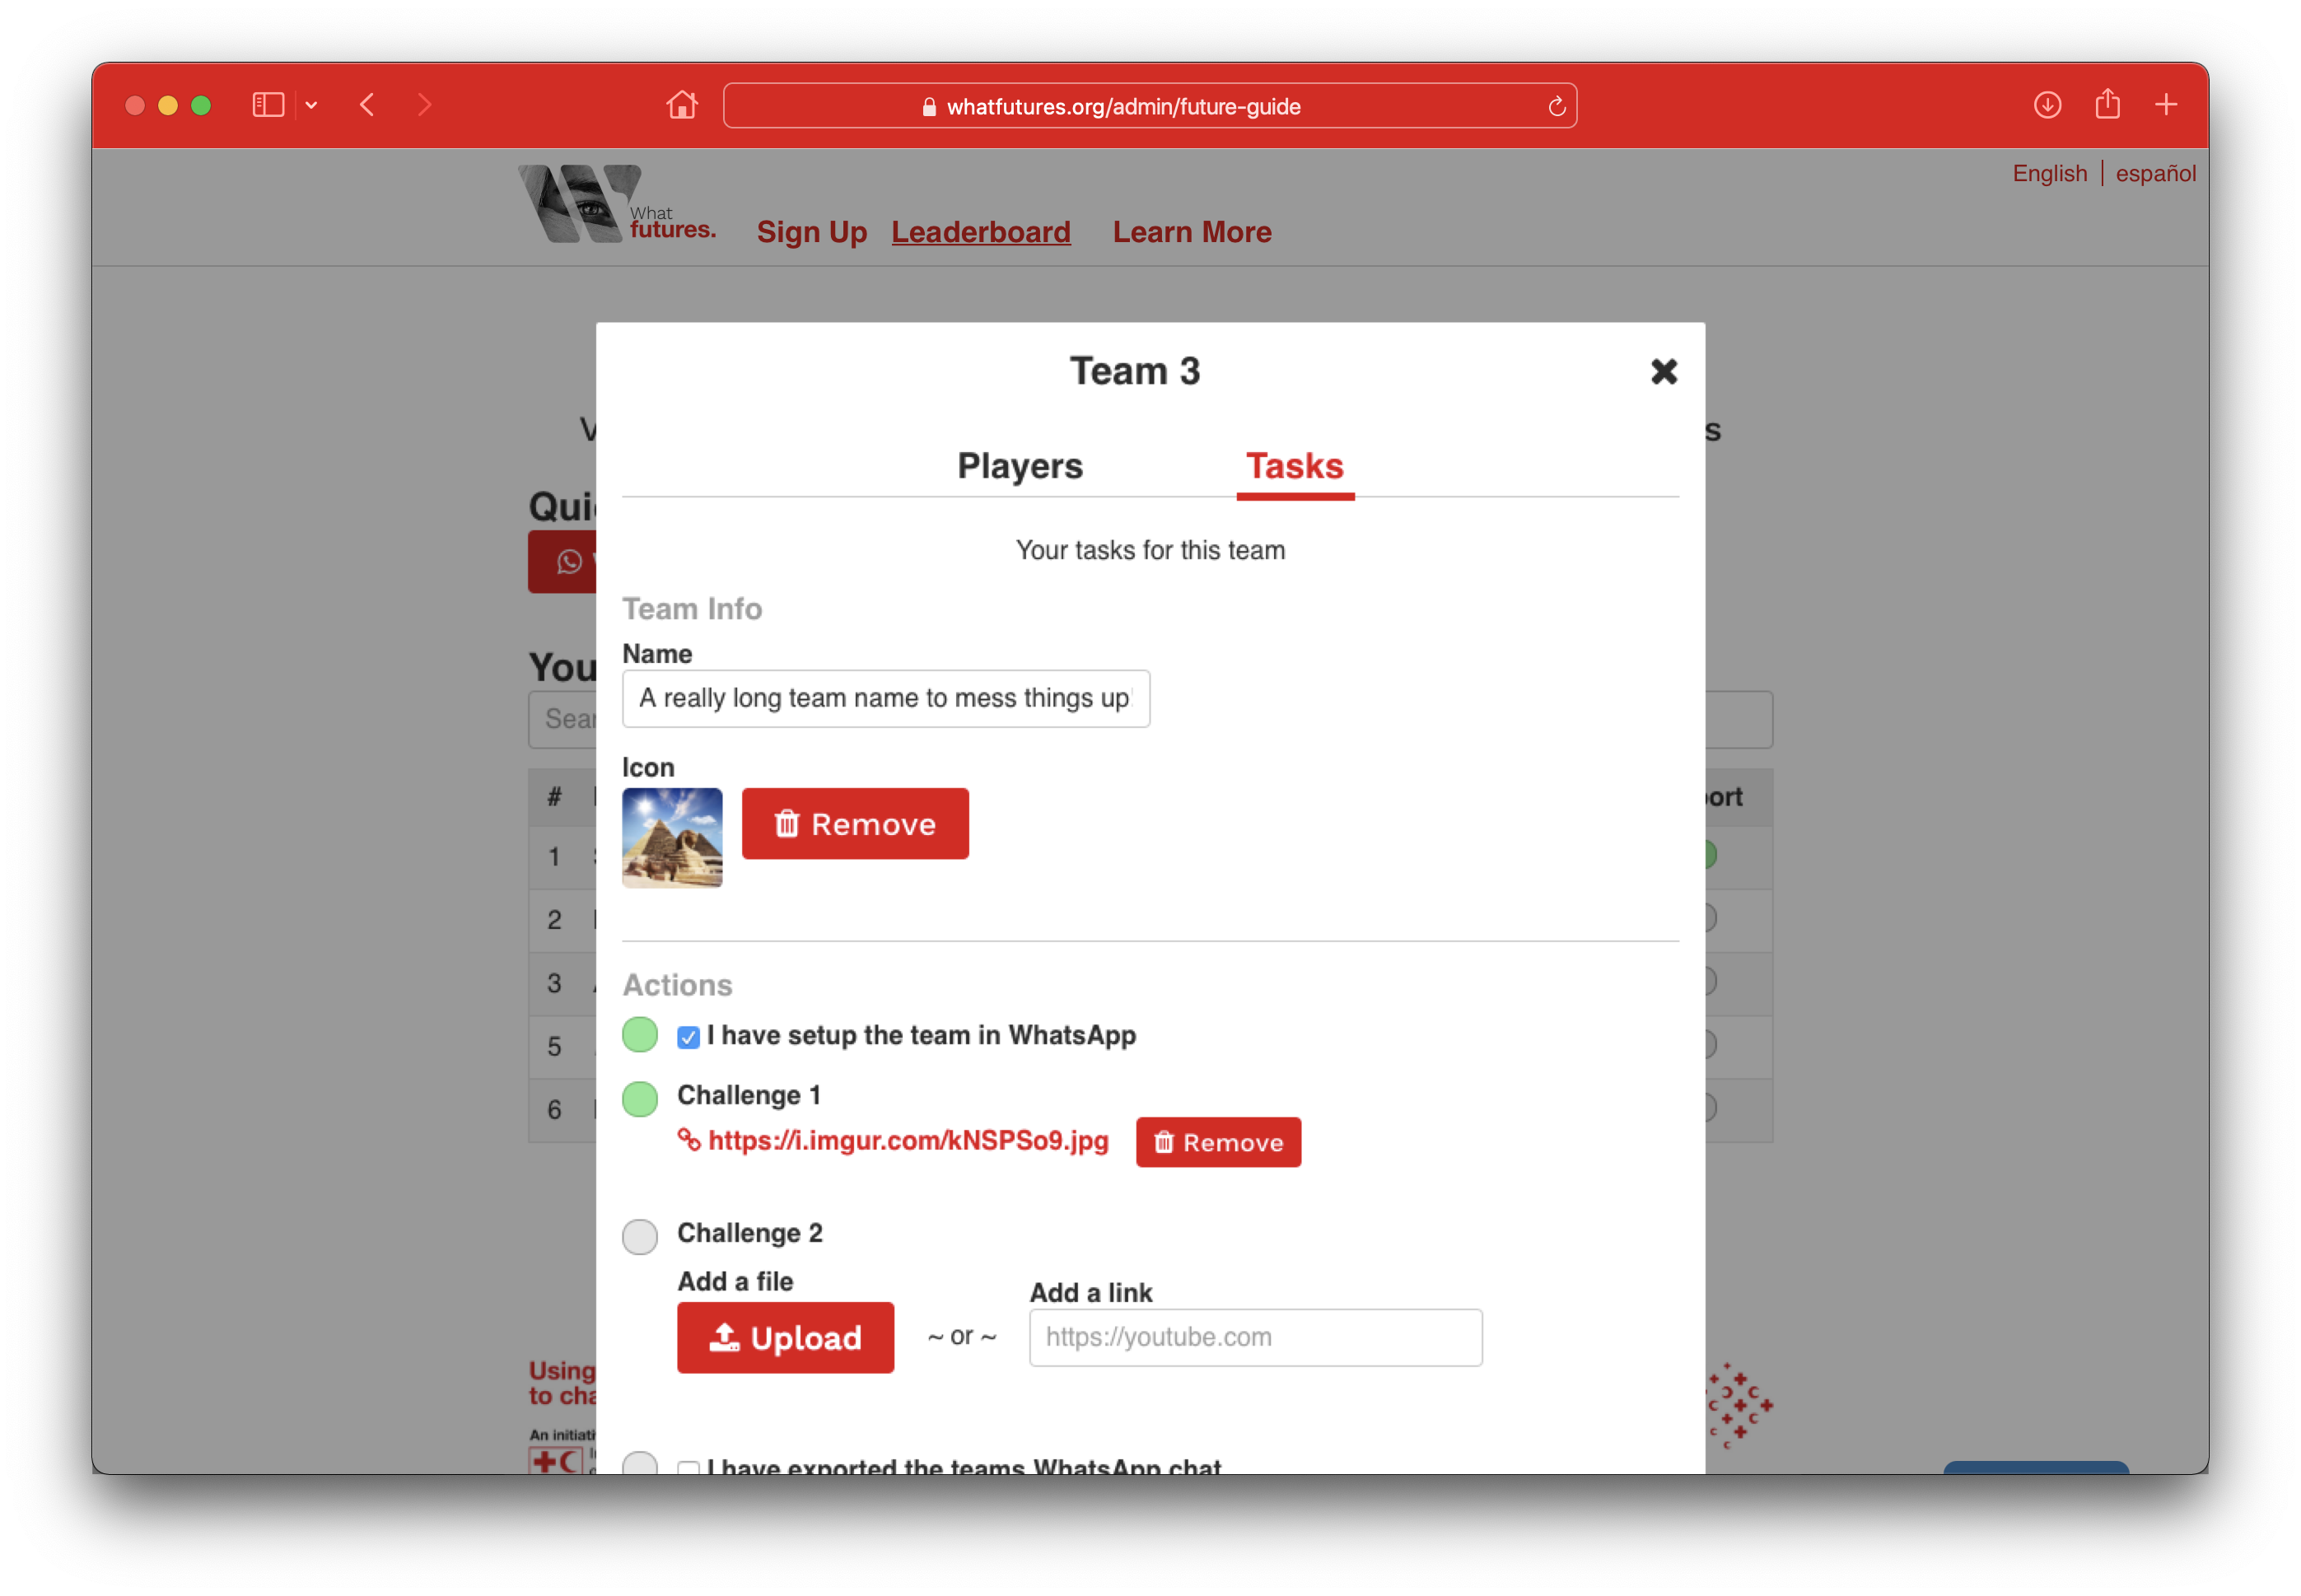2301x1596 pixels.
Task: Open a new tab with plus icon
Action: tap(2165, 105)
